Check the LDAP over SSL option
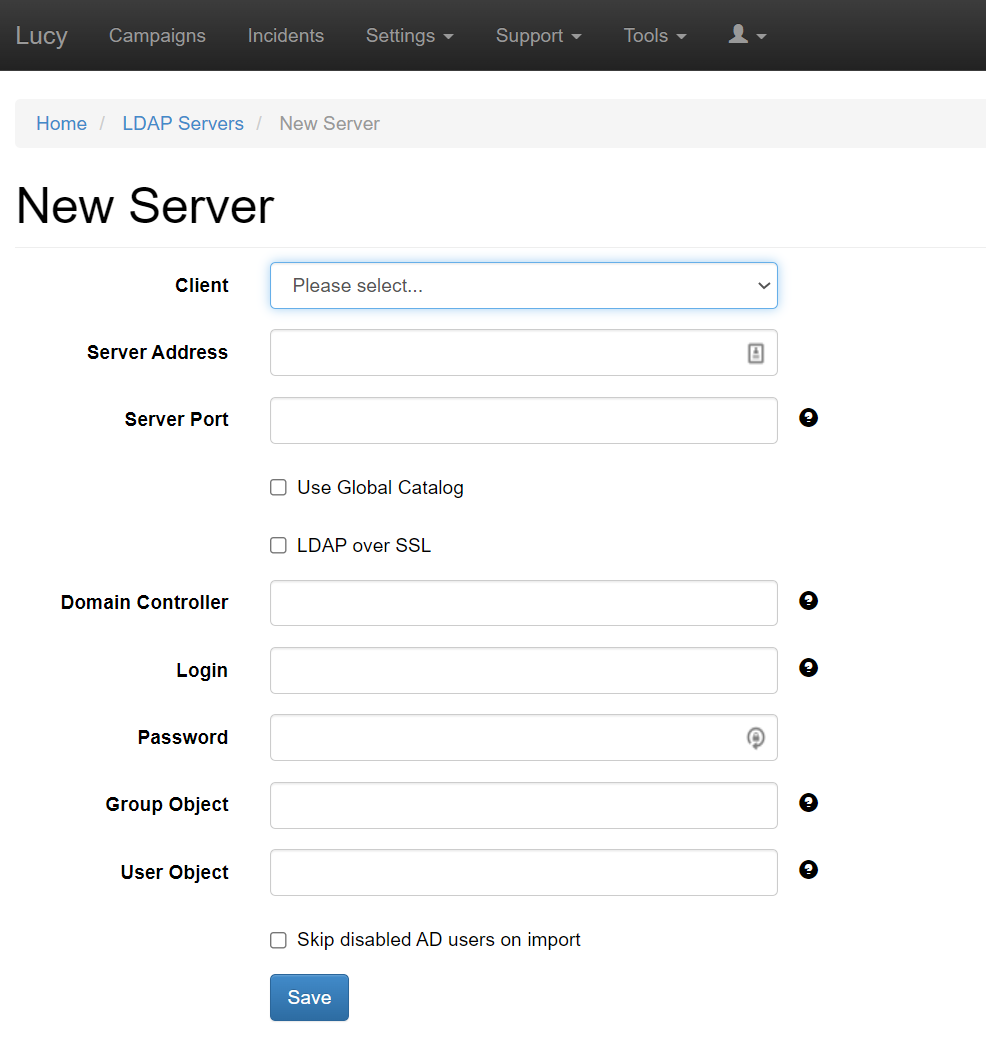 [x=278, y=545]
